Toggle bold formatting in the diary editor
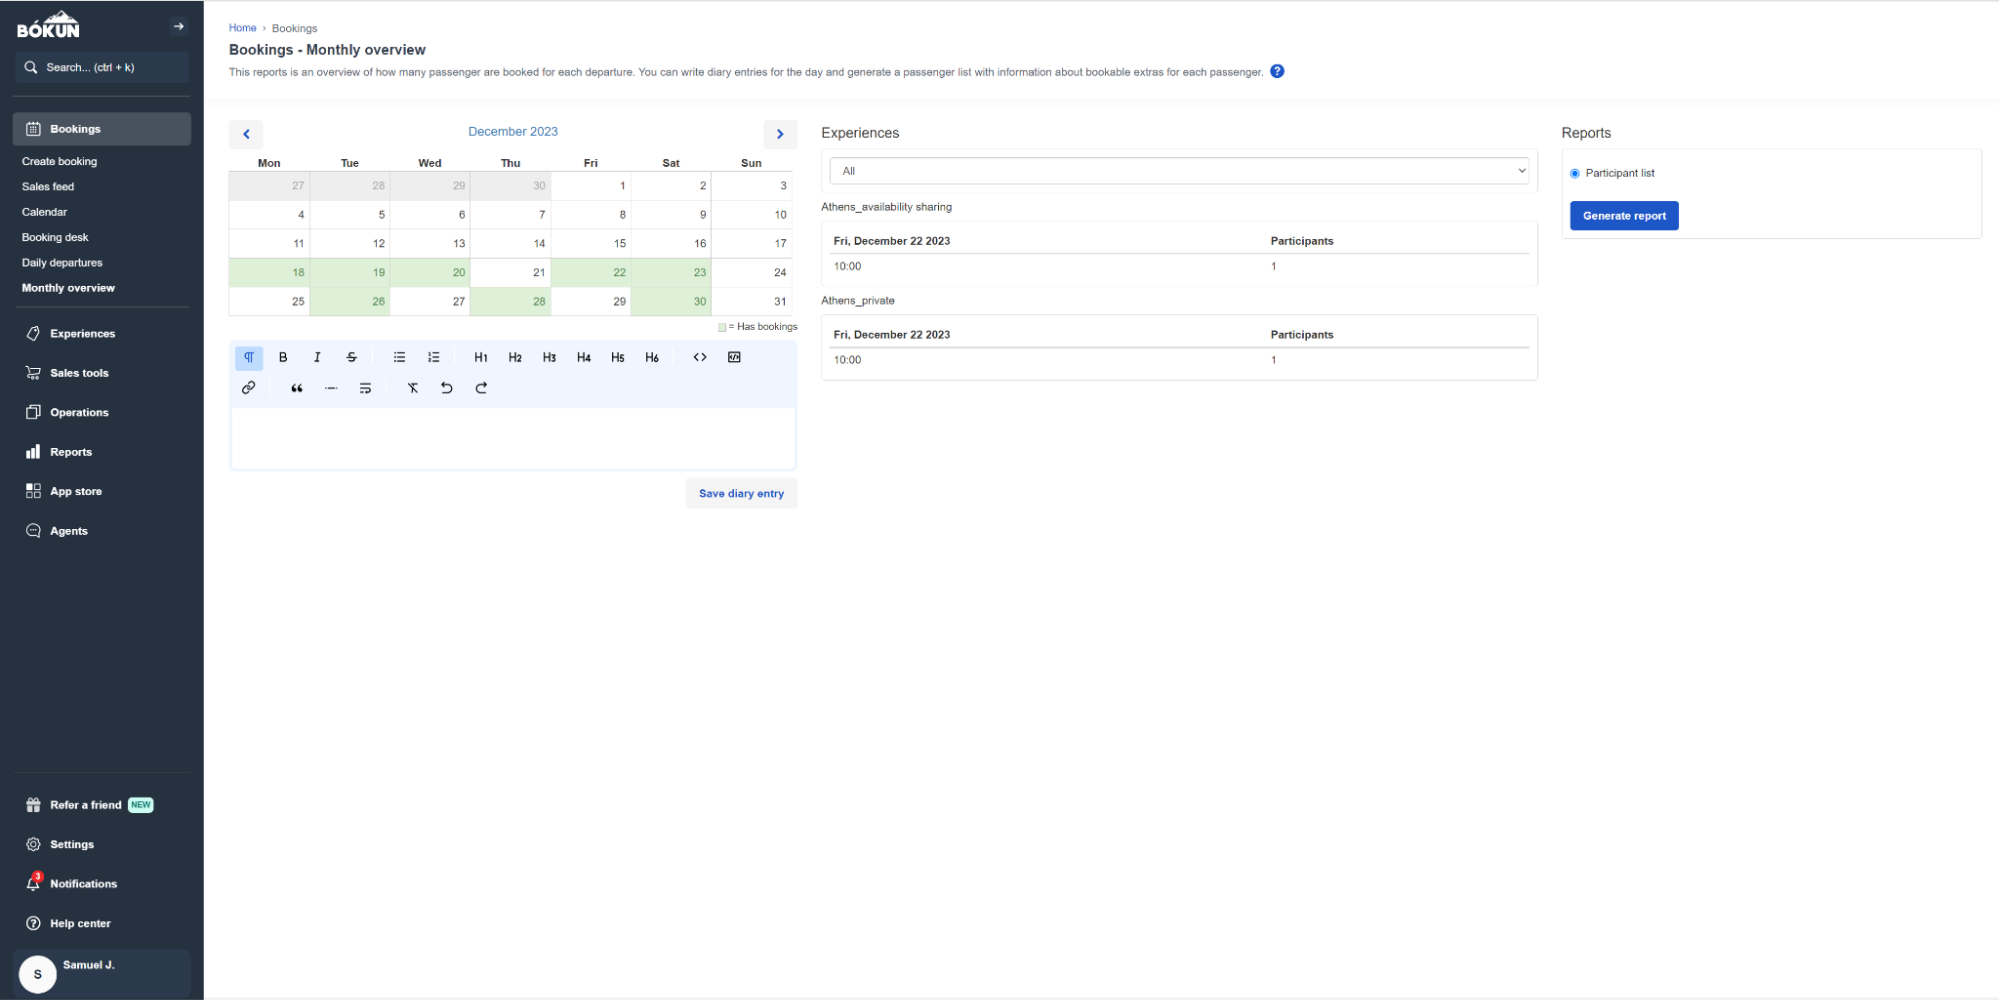Image resolution: width=1999 pixels, height=1001 pixels. (x=283, y=357)
